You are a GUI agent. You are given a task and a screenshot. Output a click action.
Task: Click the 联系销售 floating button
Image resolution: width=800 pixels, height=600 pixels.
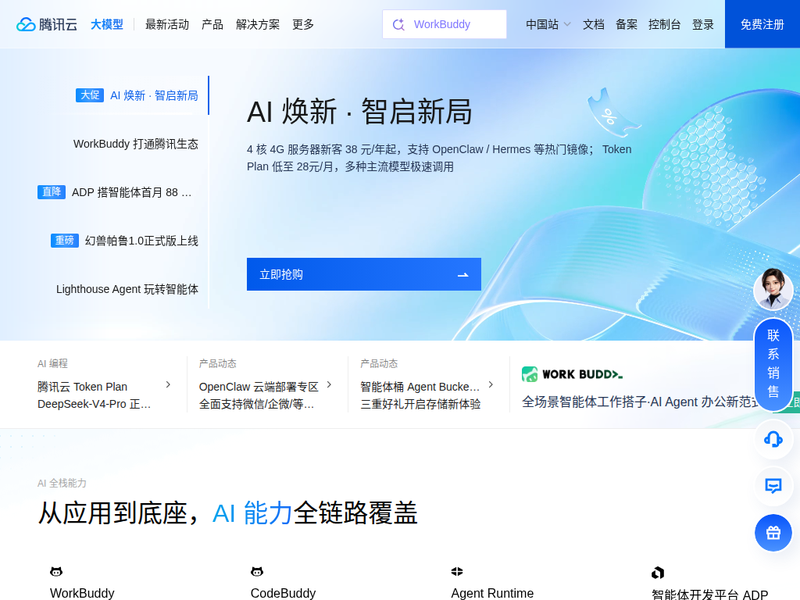click(x=773, y=363)
